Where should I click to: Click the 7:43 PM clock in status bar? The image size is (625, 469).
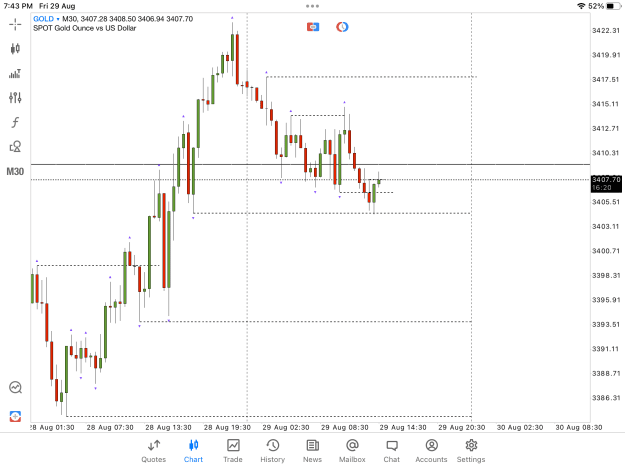[18, 6]
